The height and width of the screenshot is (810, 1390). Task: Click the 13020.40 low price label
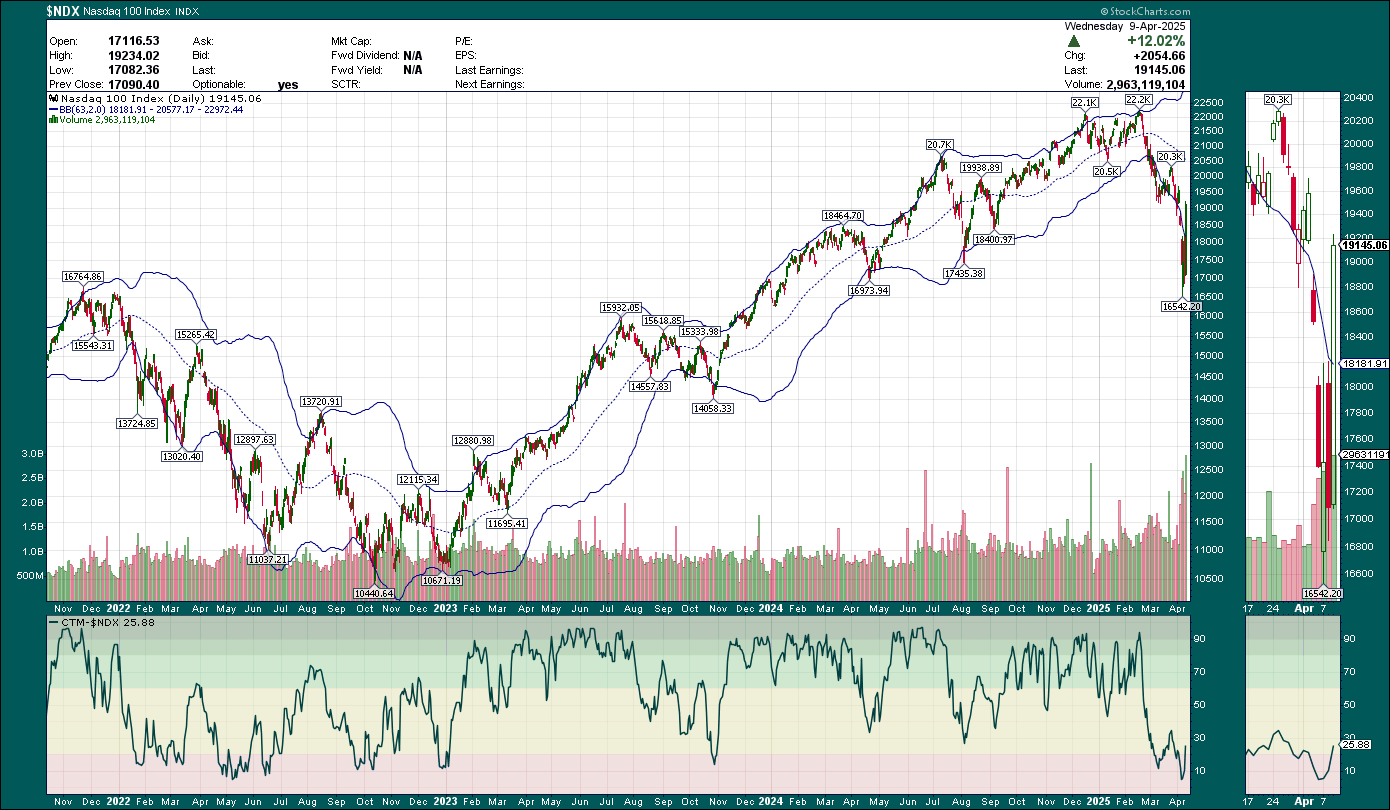181,456
